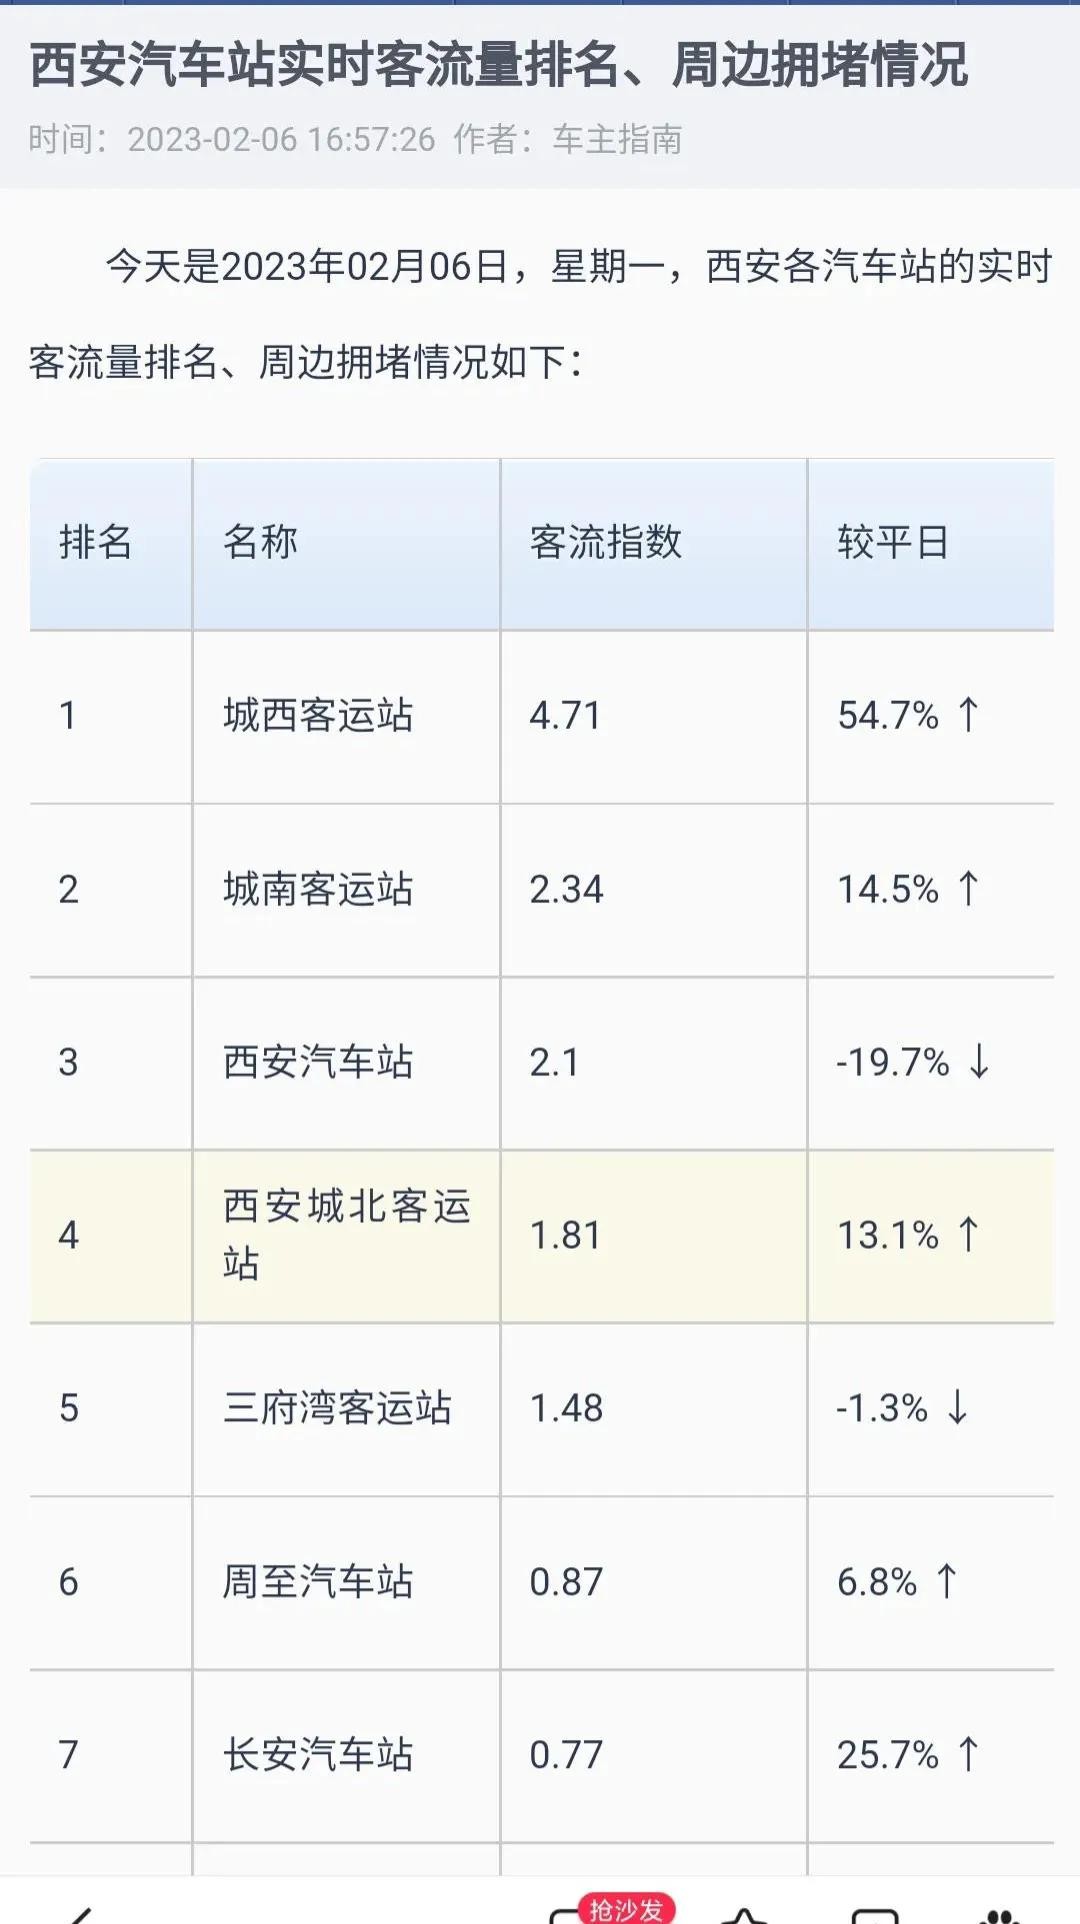
Task: Tap the 较平日 column header
Action: coord(893,543)
